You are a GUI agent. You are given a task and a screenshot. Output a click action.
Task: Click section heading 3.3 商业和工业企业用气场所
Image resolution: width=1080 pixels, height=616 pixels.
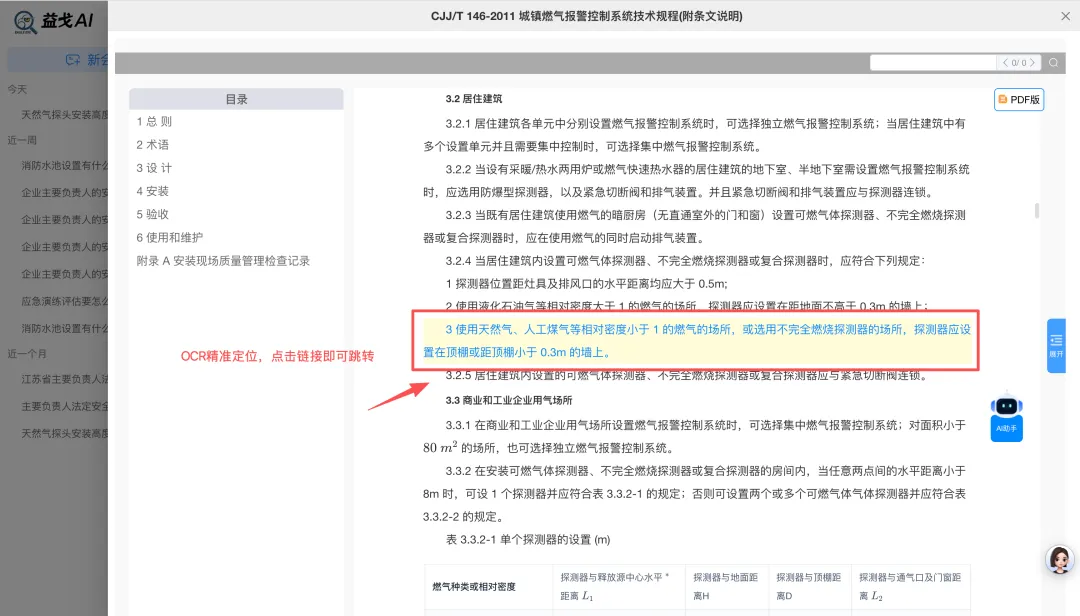pyautogui.click(x=509, y=400)
